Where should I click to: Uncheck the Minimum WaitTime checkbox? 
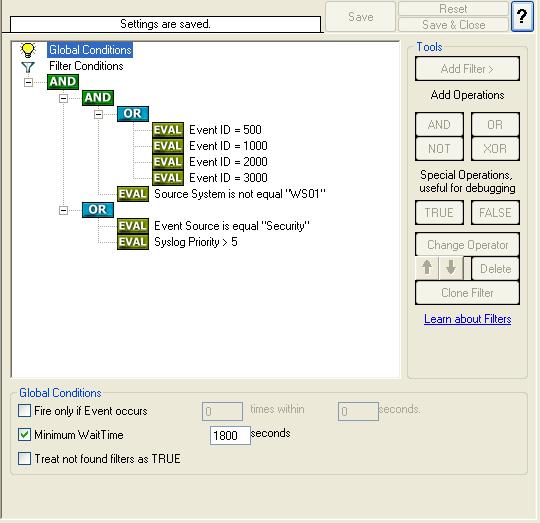[24, 435]
